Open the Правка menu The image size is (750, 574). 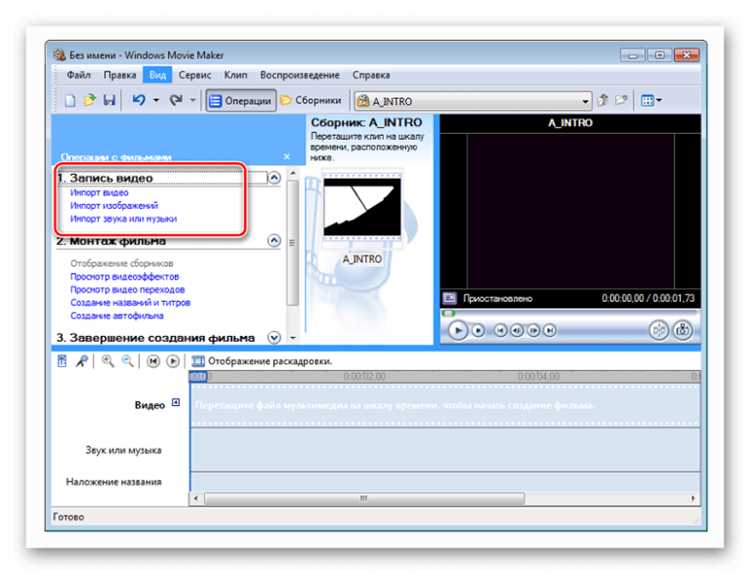click(120, 75)
